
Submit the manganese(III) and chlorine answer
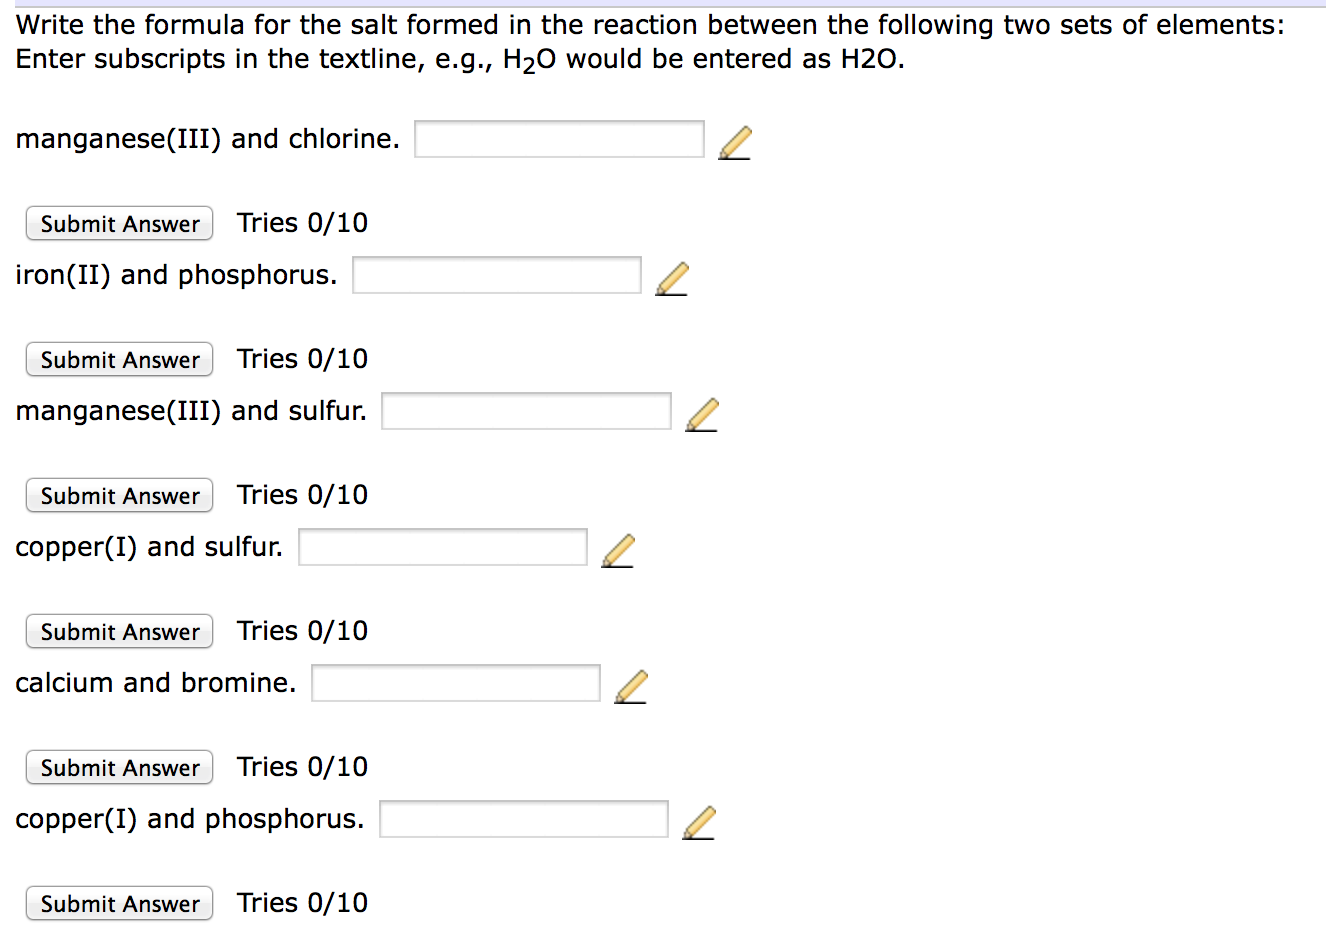118,223
